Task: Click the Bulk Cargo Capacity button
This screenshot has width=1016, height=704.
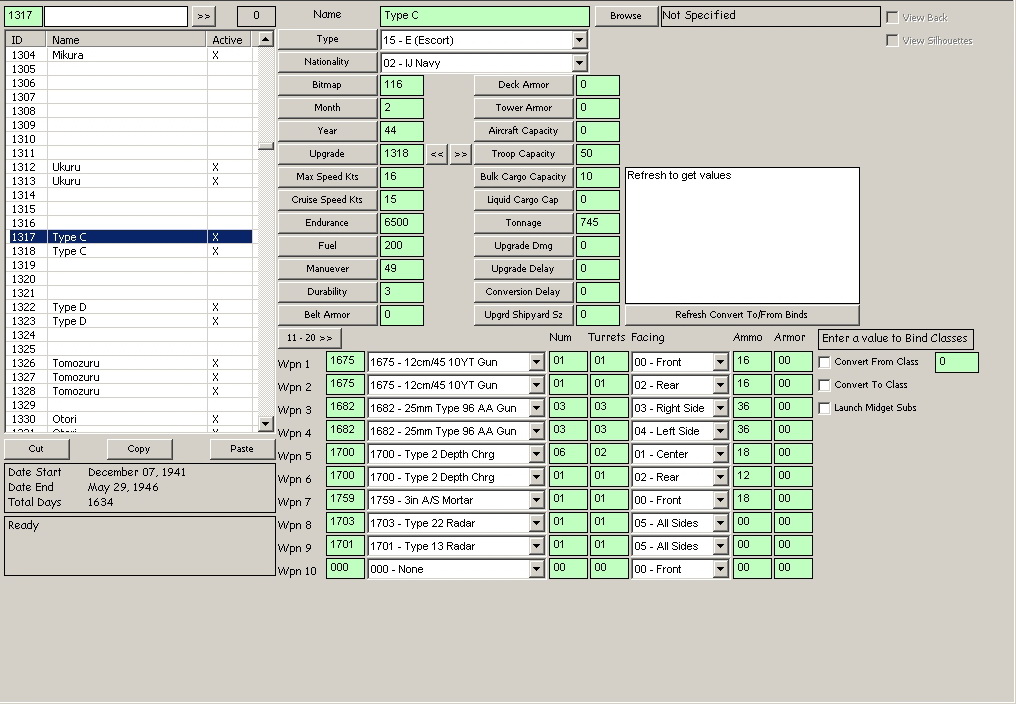Action: [524, 177]
